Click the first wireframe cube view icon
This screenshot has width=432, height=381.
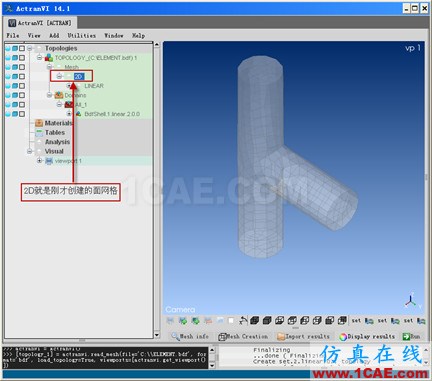280,321
